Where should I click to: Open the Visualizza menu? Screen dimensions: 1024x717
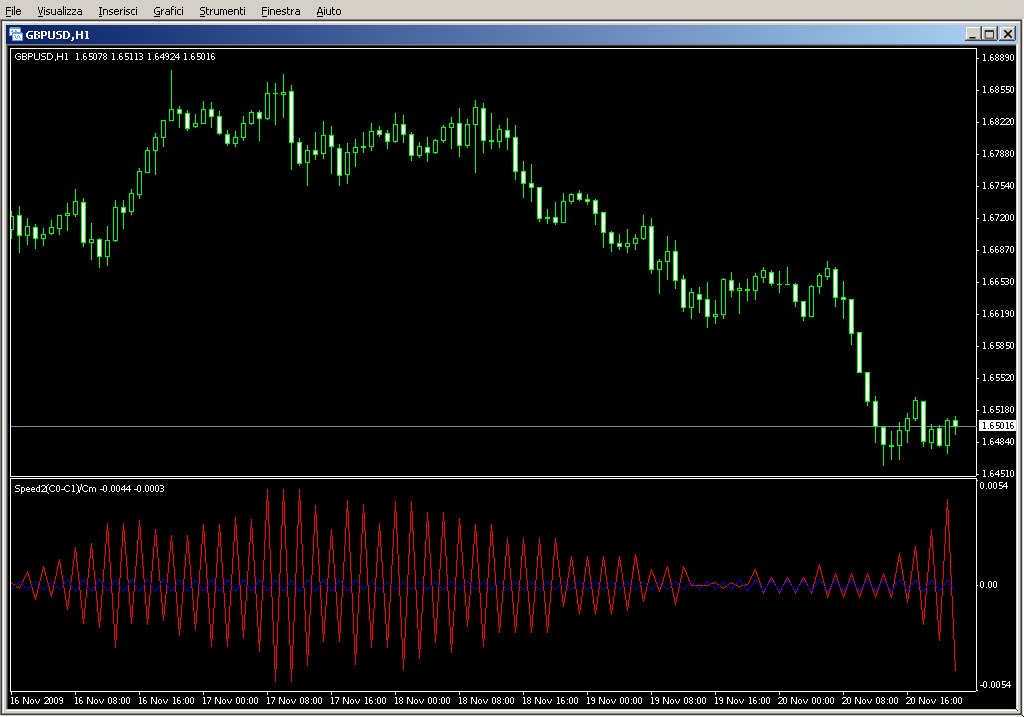[x=60, y=11]
